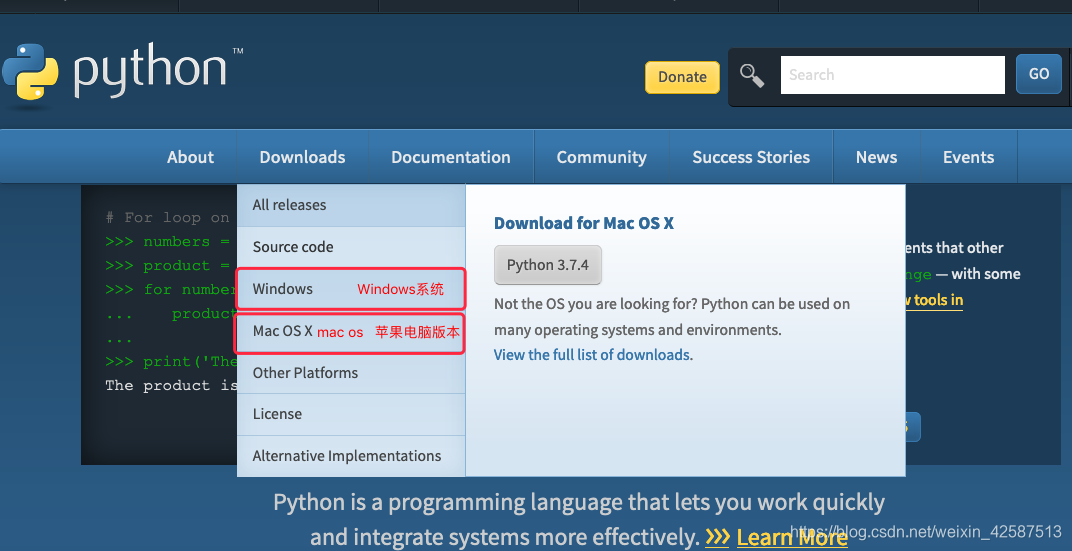Open View the full list of downloads link
The width and height of the screenshot is (1072, 551).
592,355
